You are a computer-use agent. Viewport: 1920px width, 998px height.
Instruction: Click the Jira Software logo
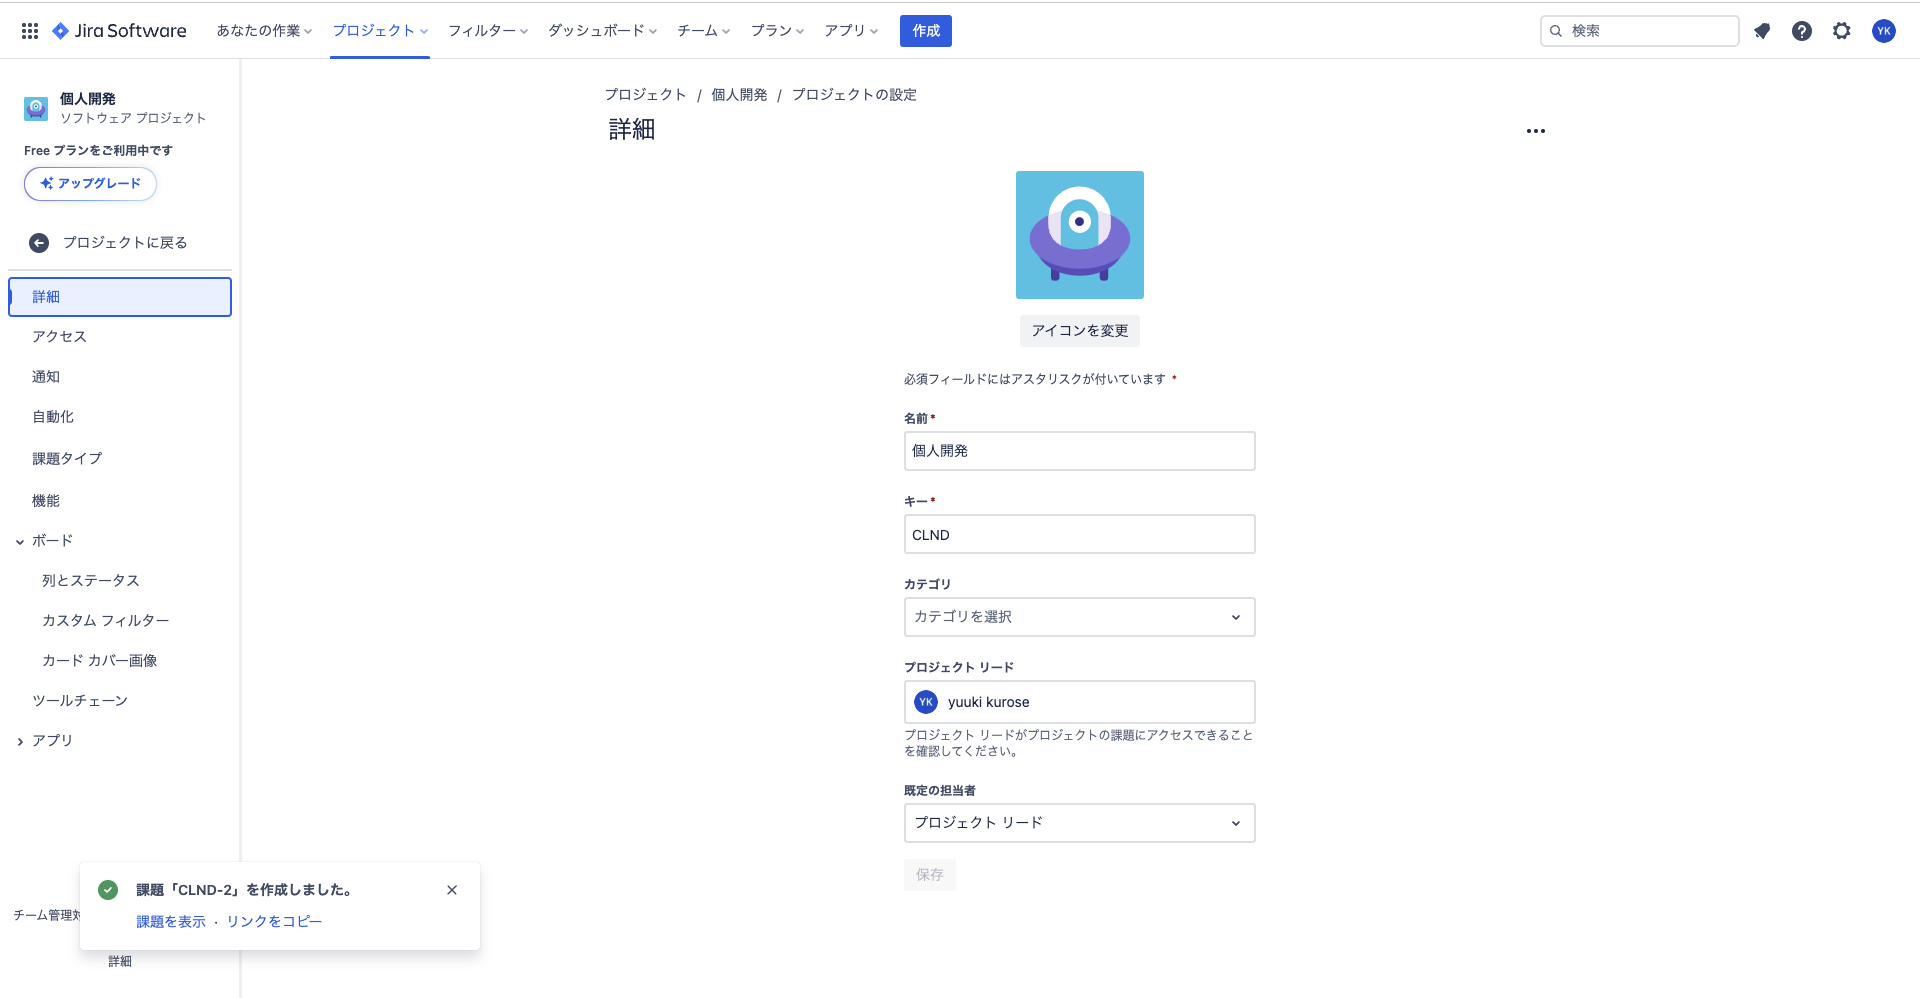[119, 31]
